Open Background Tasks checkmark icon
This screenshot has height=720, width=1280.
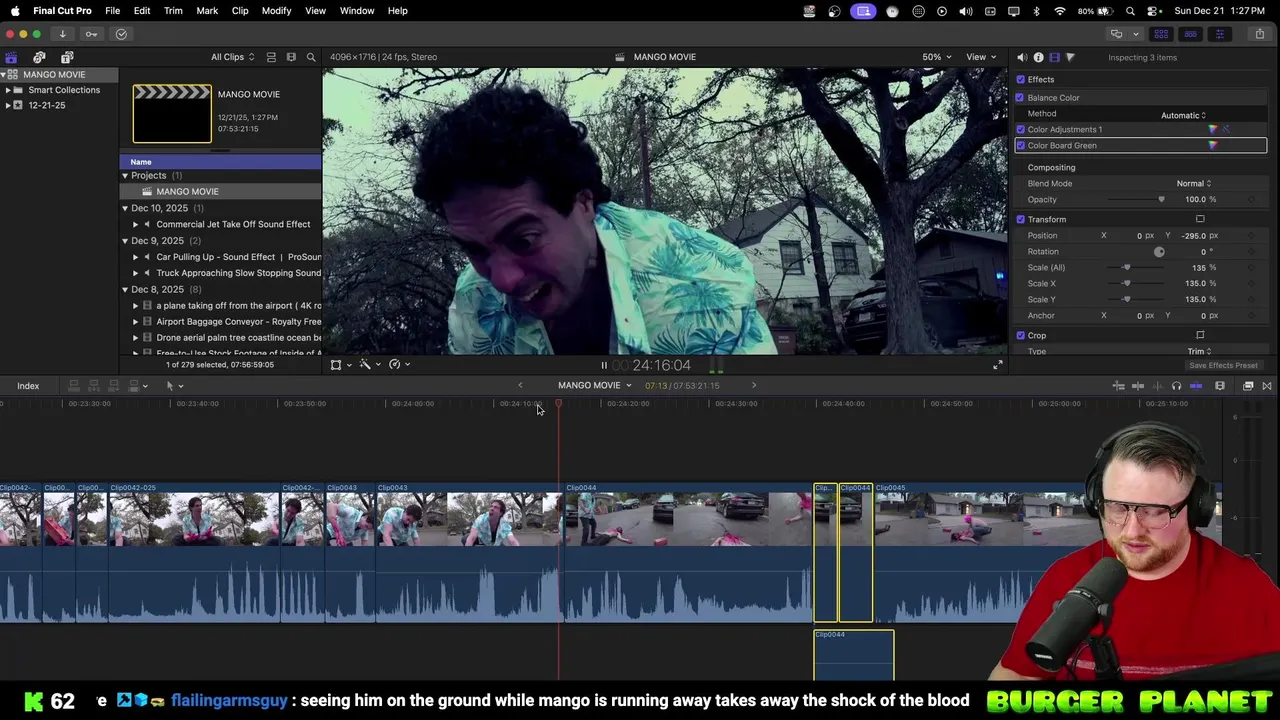pyautogui.click(x=121, y=34)
